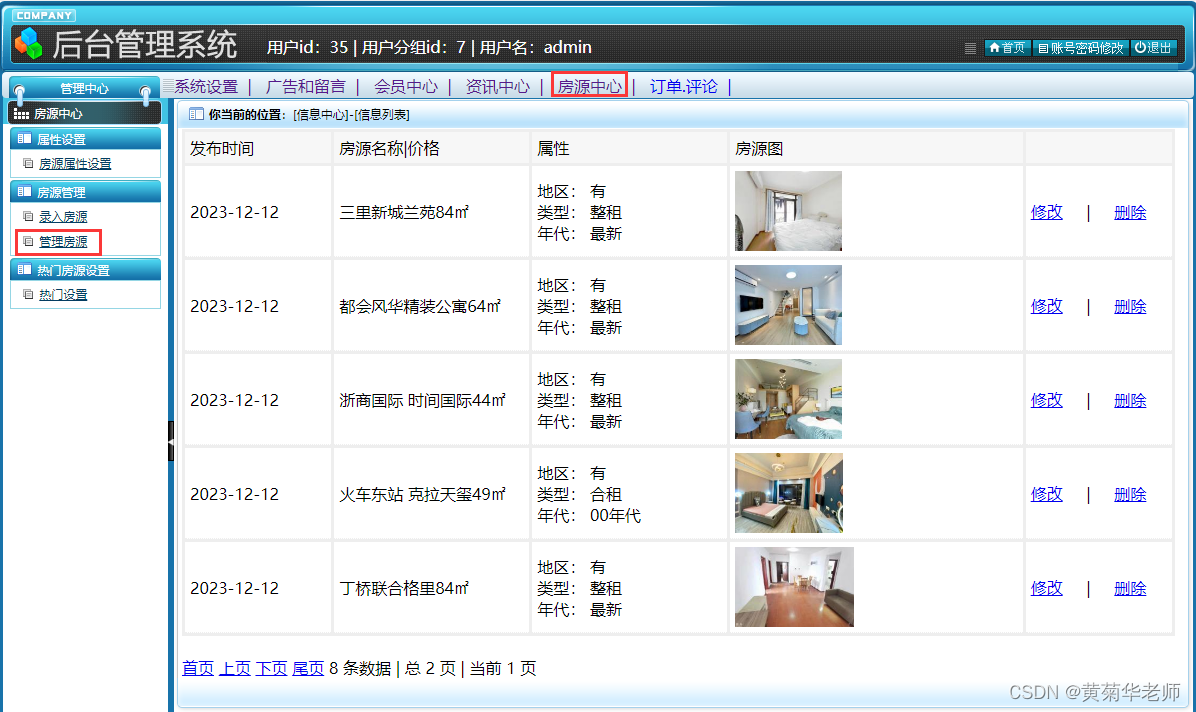This screenshot has height=712, width=1196.
Task: Switch to the 资讯中心 tab
Action: coord(497,86)
